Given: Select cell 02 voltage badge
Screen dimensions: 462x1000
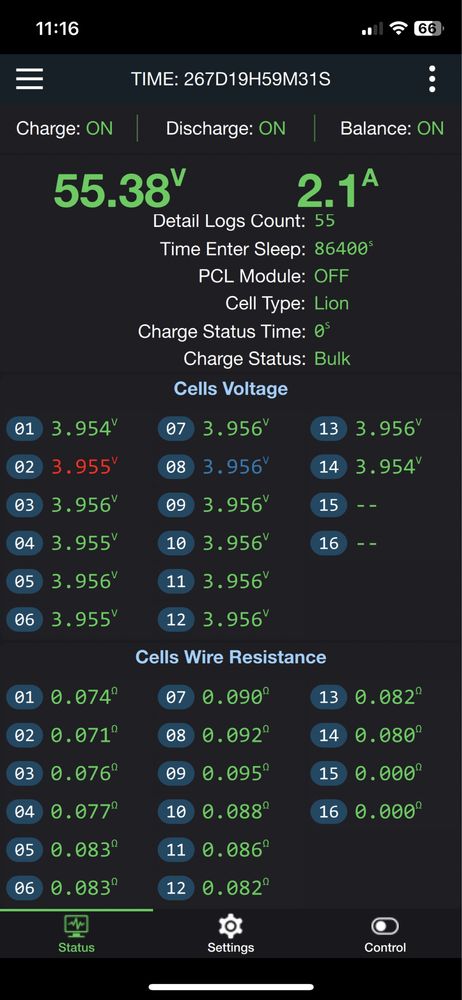Looking at the screenshot, I should (24, 467).
